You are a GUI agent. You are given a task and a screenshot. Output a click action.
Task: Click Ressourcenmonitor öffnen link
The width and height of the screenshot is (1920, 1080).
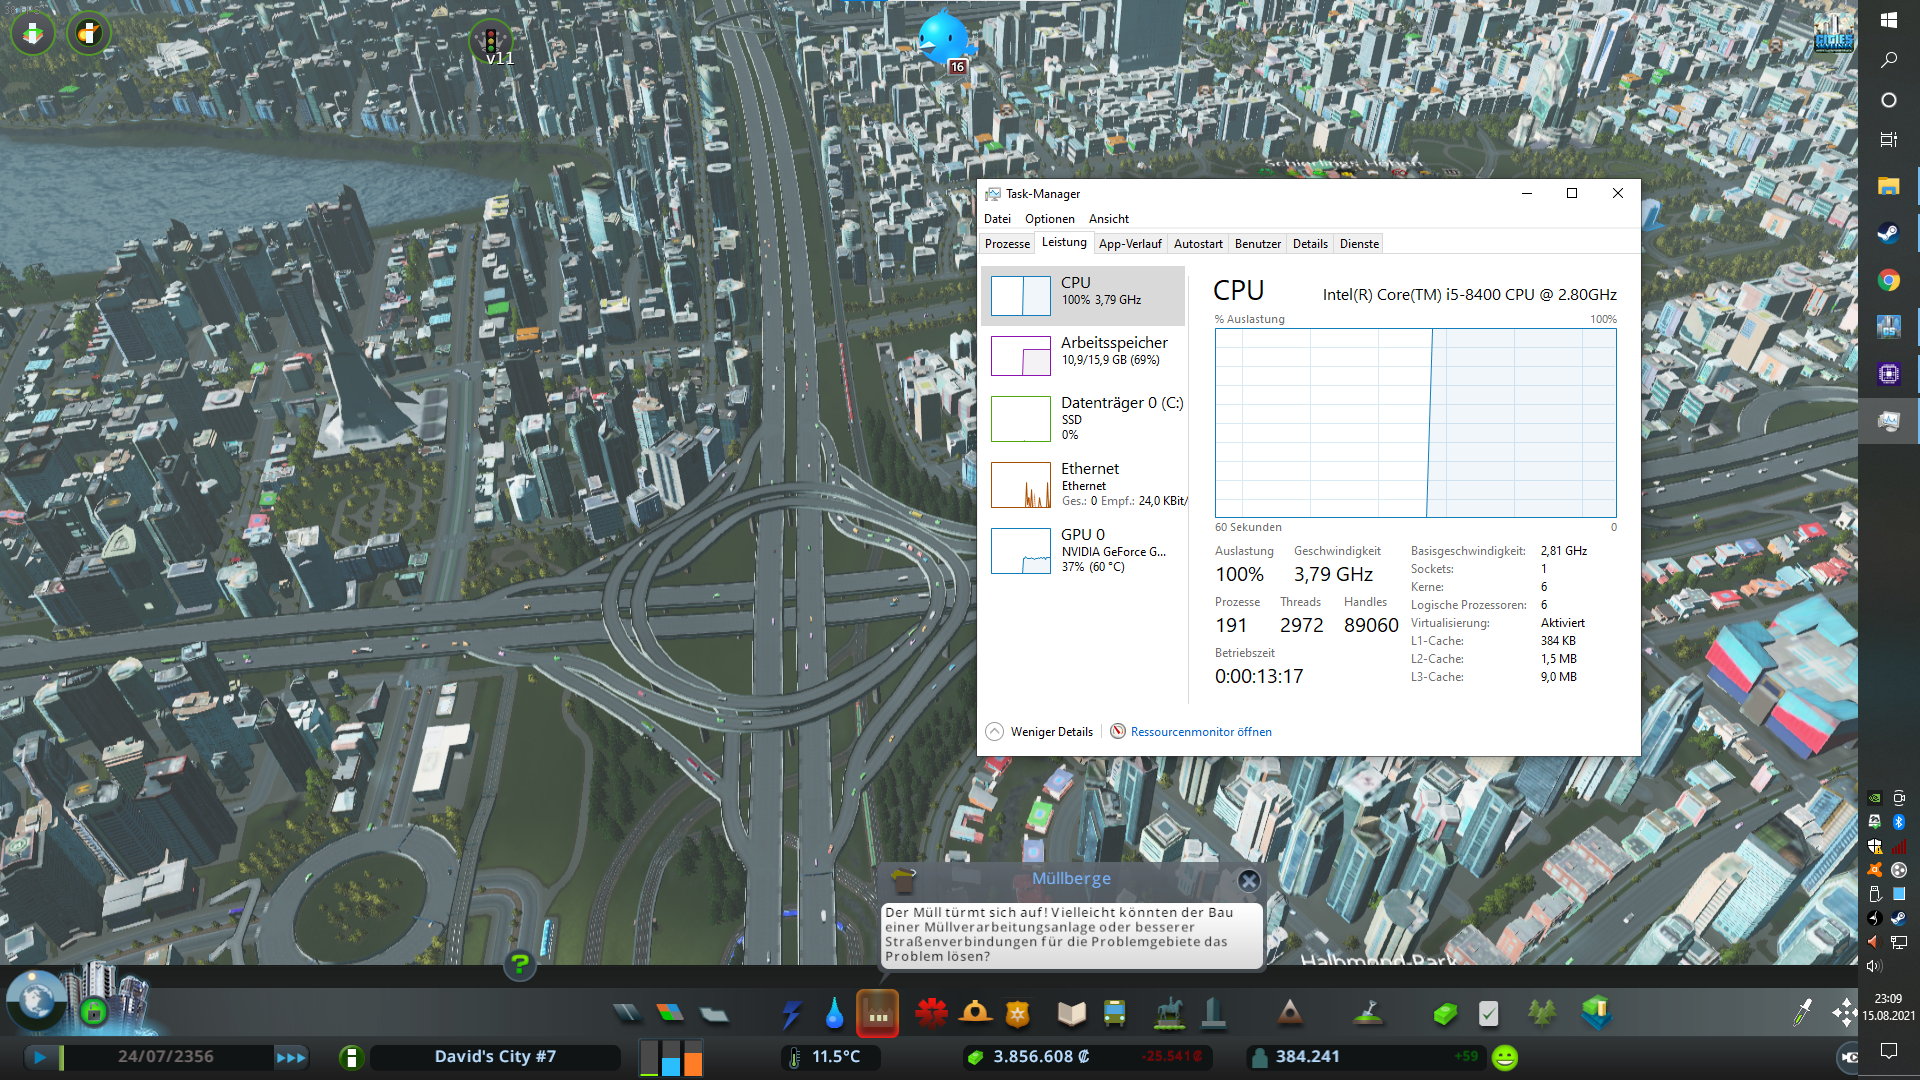click(x=1200, y=732)
